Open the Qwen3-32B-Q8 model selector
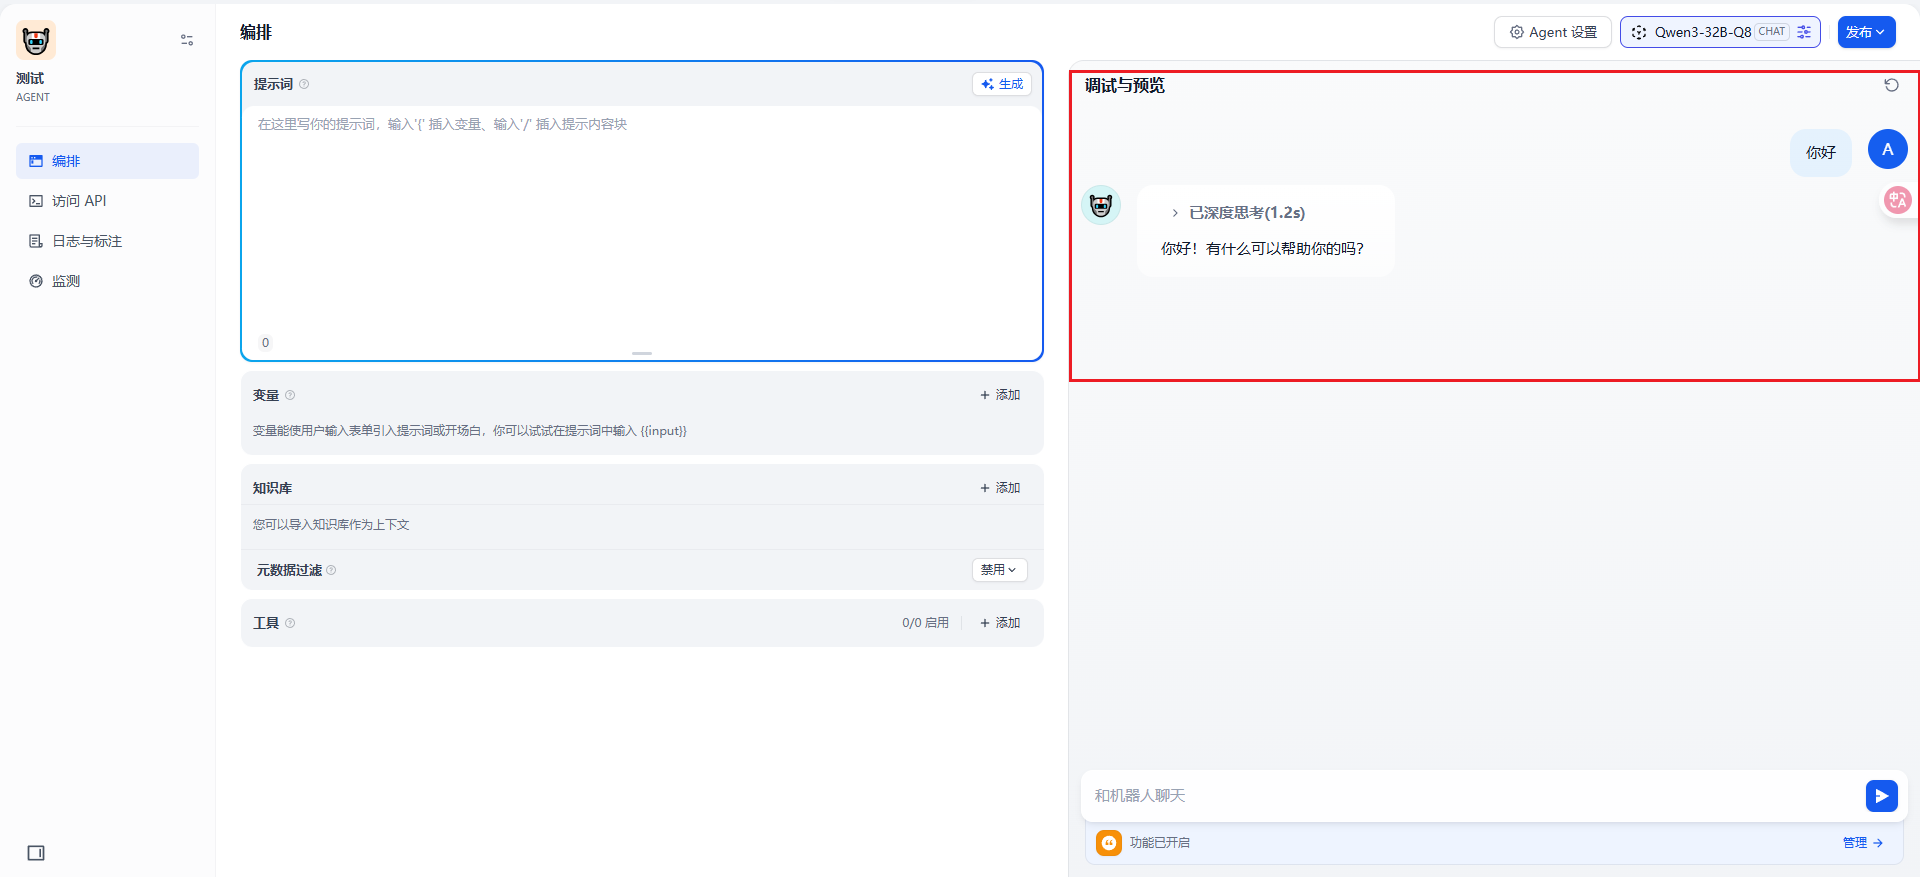The image size is (1920, 877). (1719, 32)
